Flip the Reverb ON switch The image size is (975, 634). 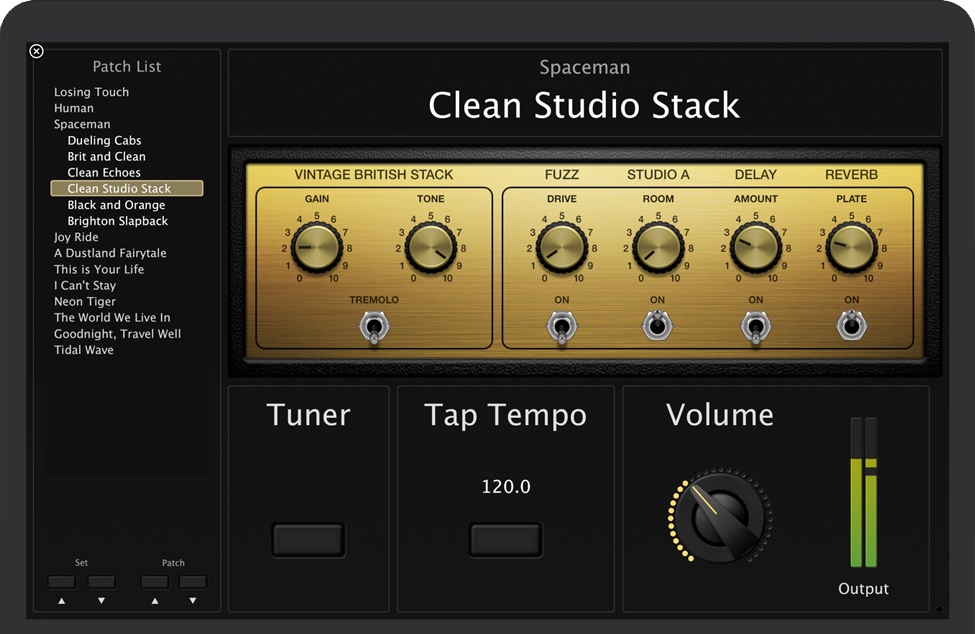pyautogui.click(x=851, y=326)
